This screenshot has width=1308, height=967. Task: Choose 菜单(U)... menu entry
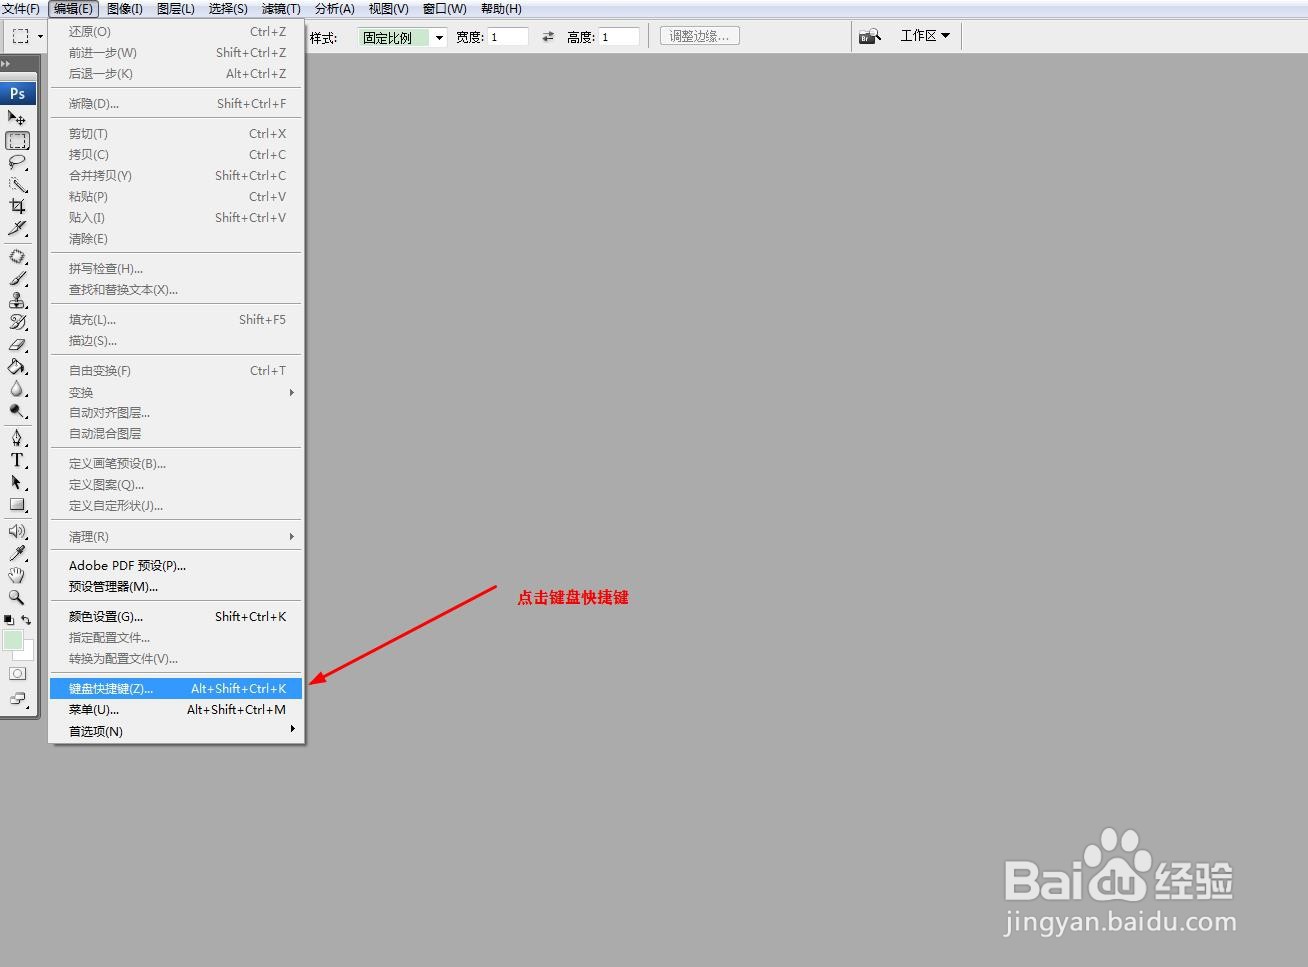pos(176,709)
